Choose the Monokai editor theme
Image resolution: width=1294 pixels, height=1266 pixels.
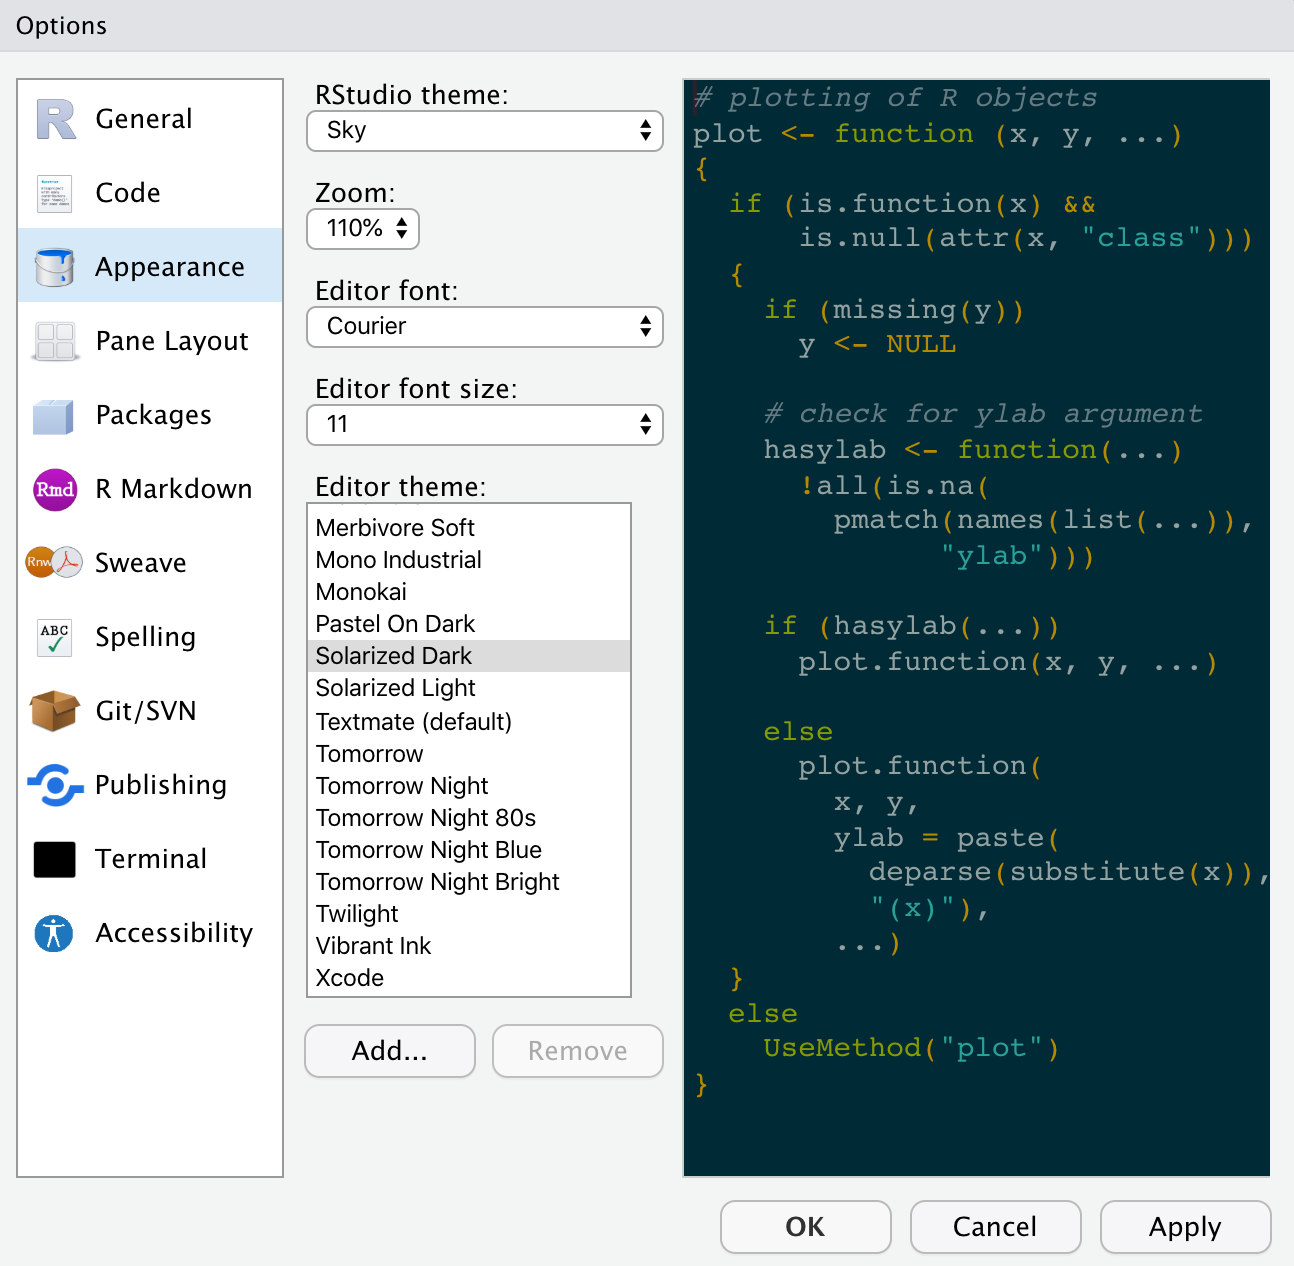469,592
